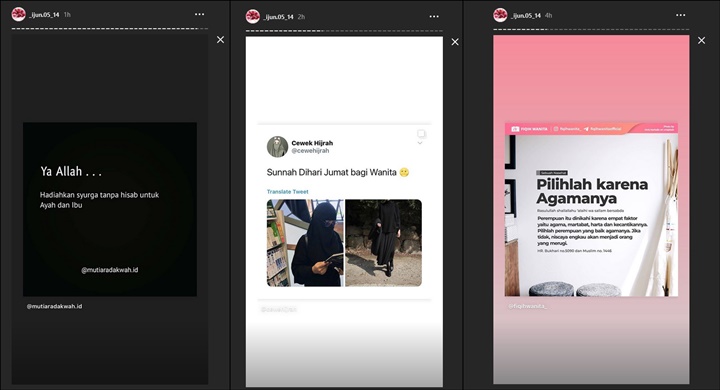The image size is (720, 390).
Task: Tap the @fiqihwanita_ mention below the pink post
Action: (527, 306)
